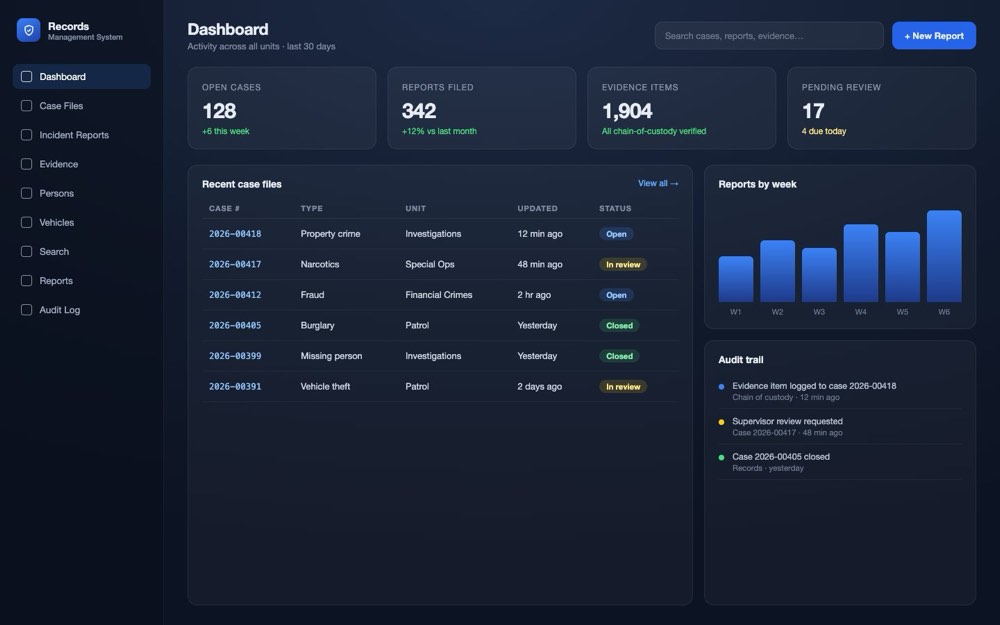The image size is (1000, 625).
Task: Navigate to the Evidence page
Action: (x=82, y=164)
